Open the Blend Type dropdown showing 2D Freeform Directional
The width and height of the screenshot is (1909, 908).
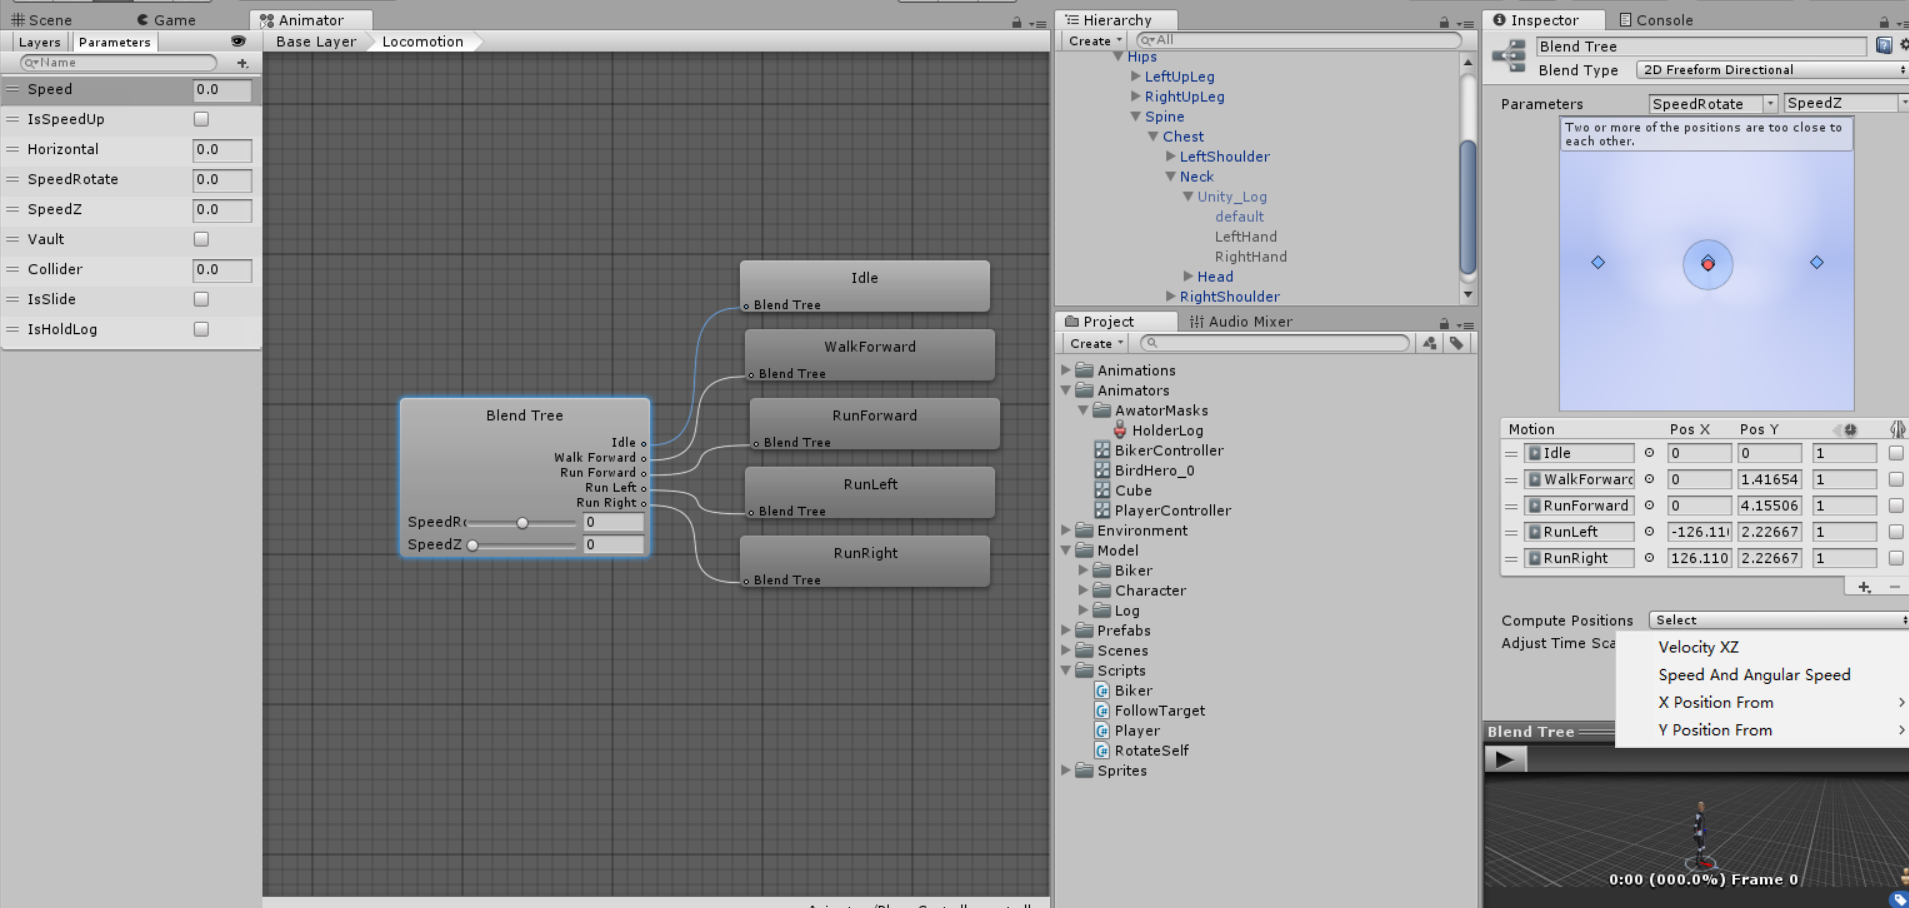(x=1768, y=69)
